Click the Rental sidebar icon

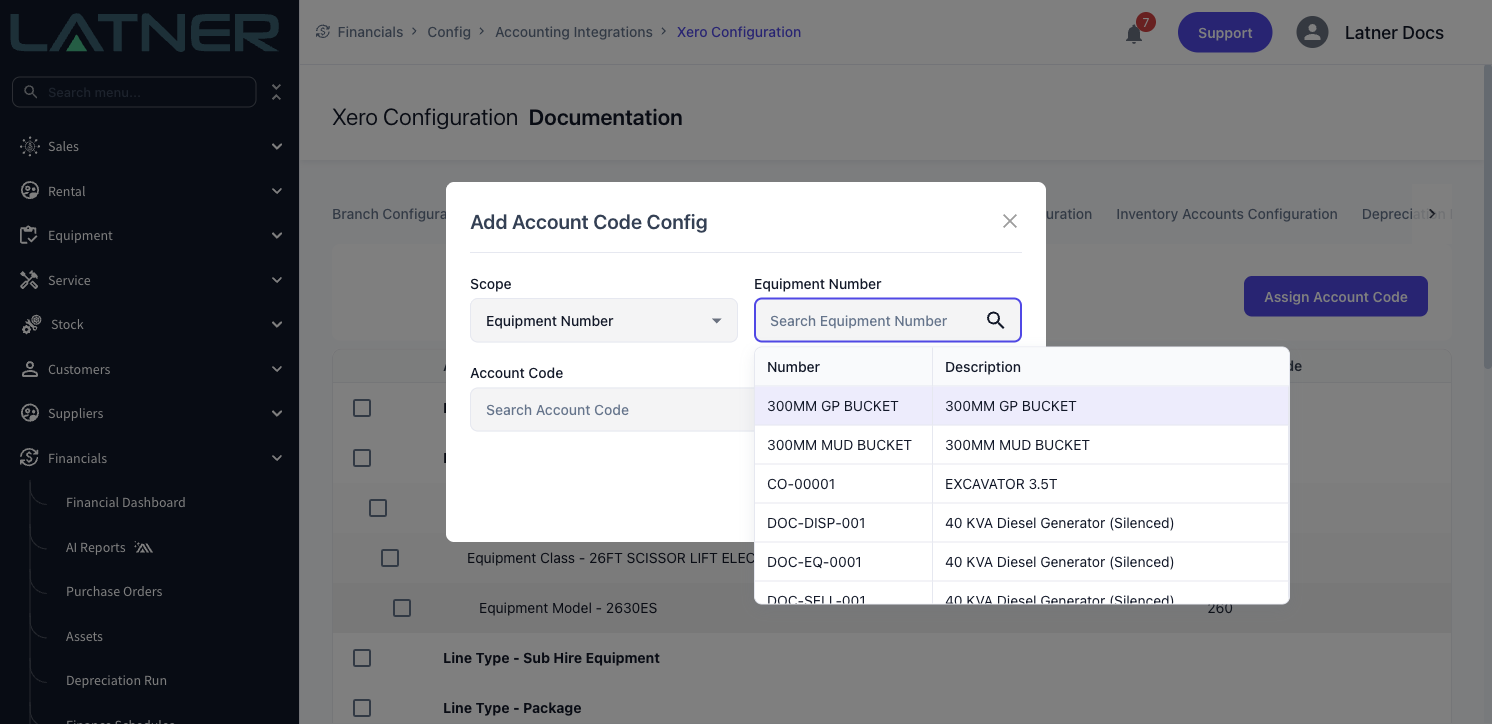tap(30, 191)
